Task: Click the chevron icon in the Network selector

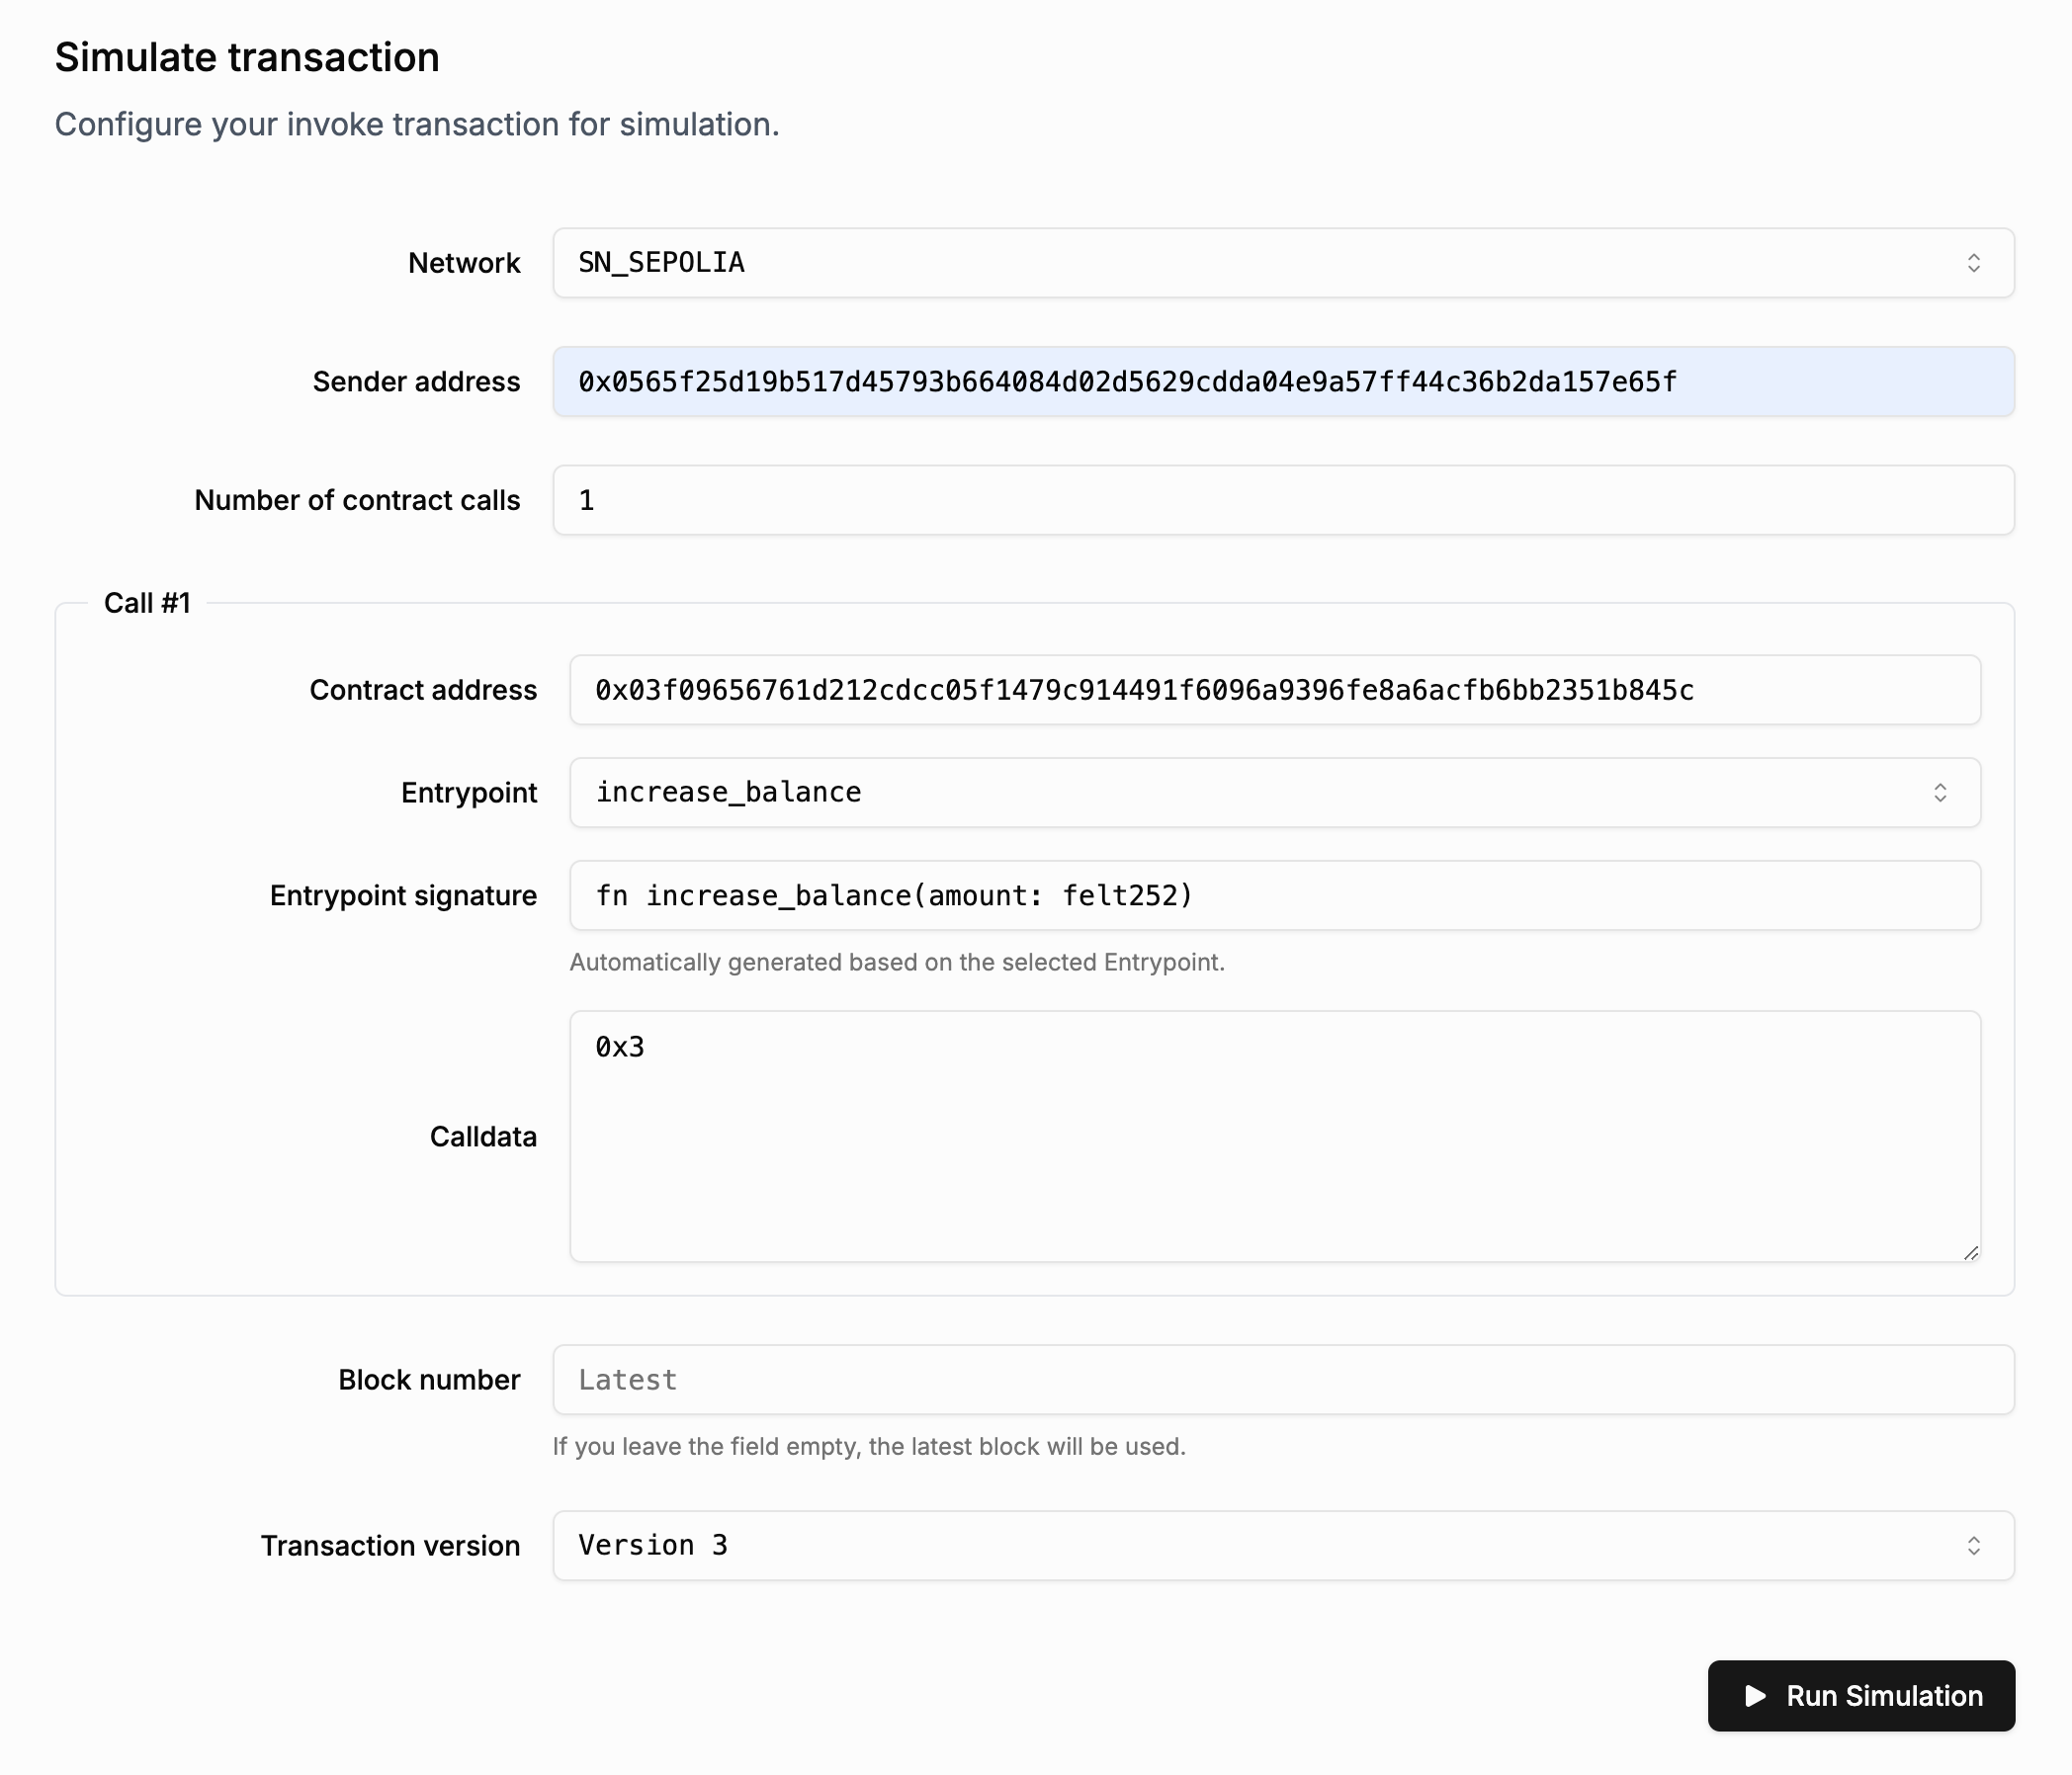Action: [1973, 263]
